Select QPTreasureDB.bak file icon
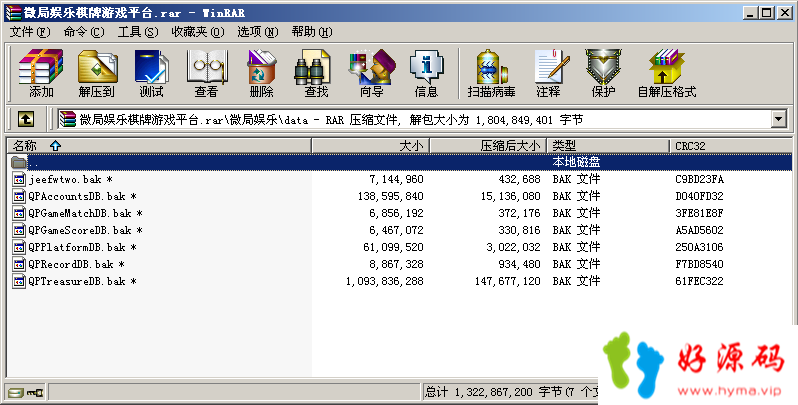Screen dimensions: 798x405 click(19, 281)
